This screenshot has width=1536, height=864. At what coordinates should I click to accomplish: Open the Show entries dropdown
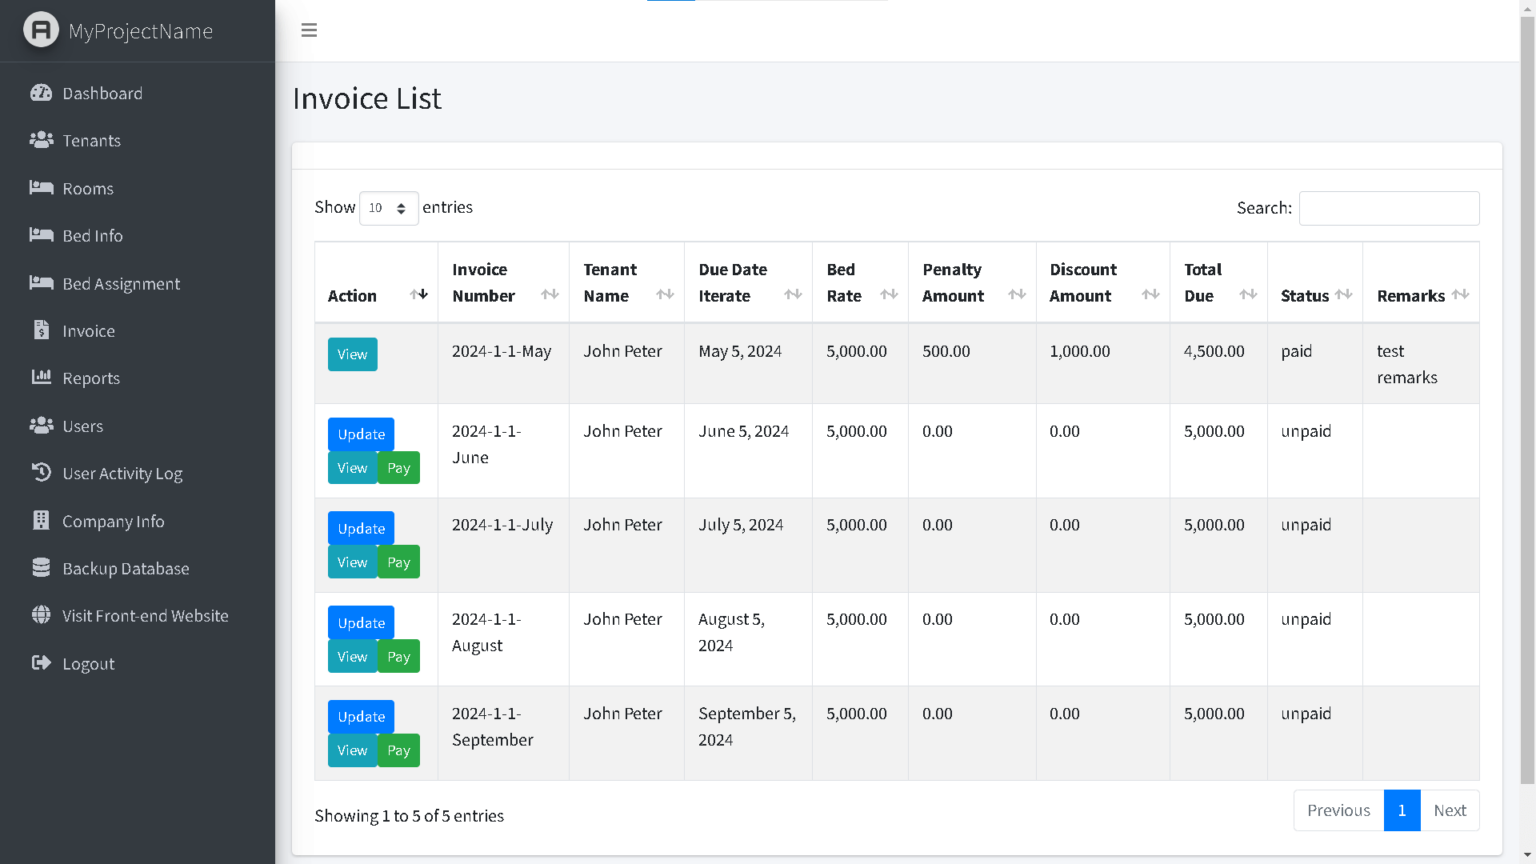tap(389, 207)
